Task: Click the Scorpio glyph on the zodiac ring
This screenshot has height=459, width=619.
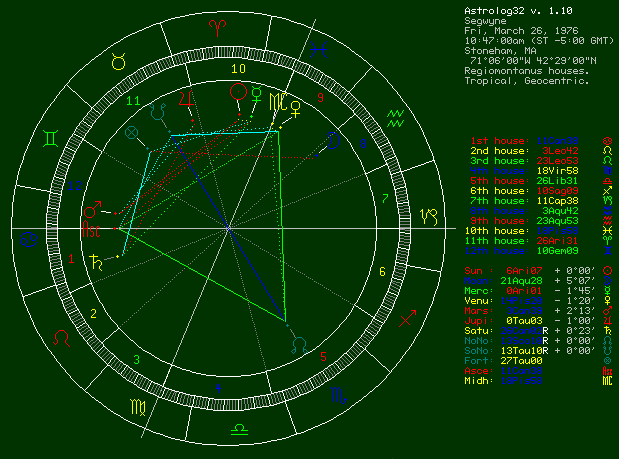Action: (x=338, y=395)
